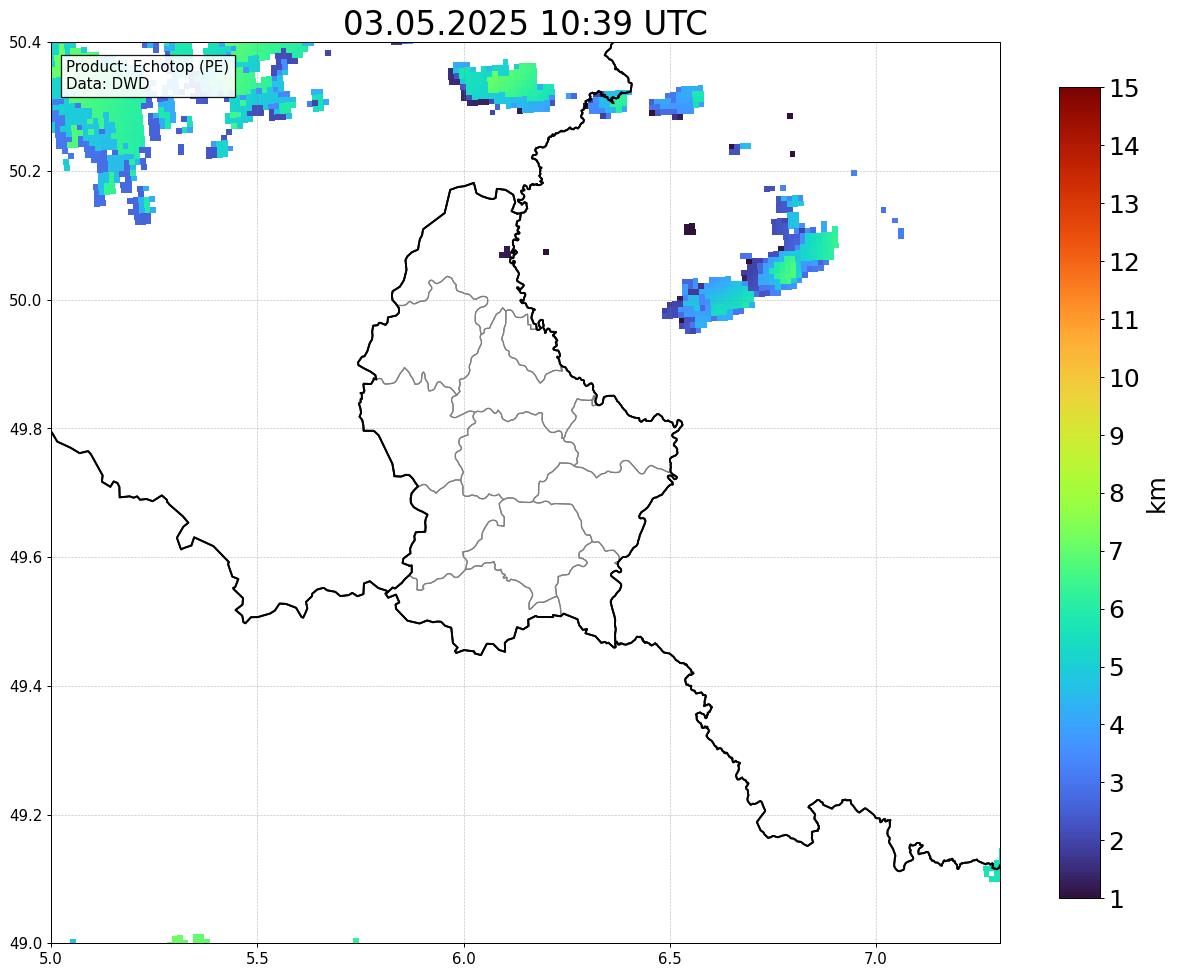Click latitude axis label 49.6
The height and width of the screenshot is (976, 1178).
(x=26, y=557)
